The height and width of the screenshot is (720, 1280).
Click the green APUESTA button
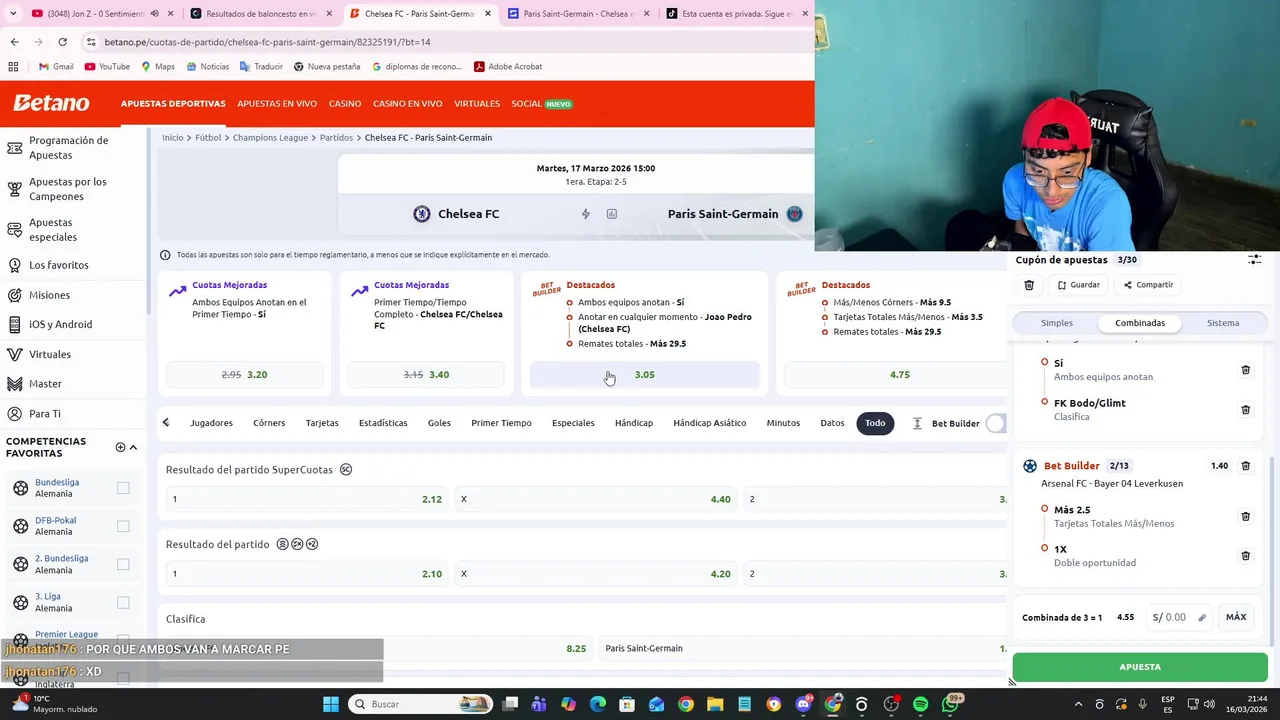[1140, 667]
